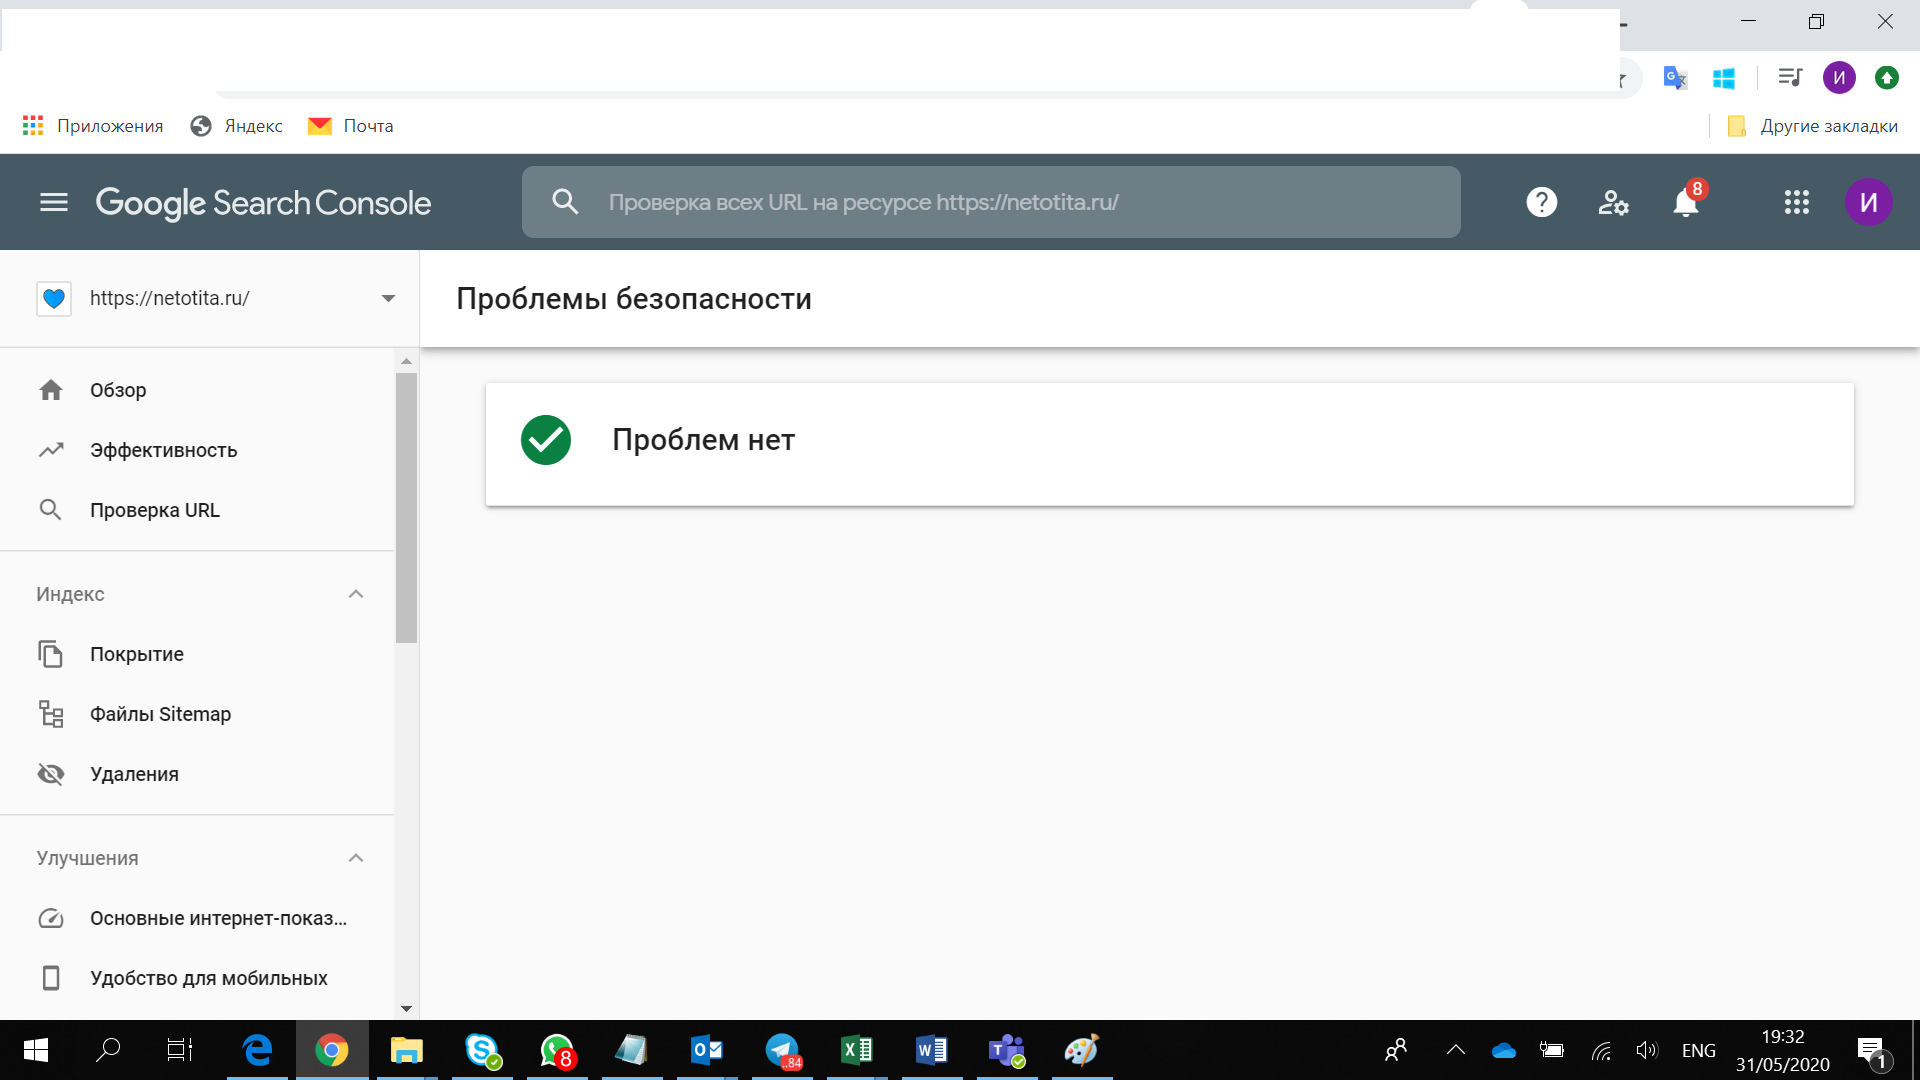Open Обзор in sidebar
This screenshot has width=1920, height=1080.
(118, 390)
